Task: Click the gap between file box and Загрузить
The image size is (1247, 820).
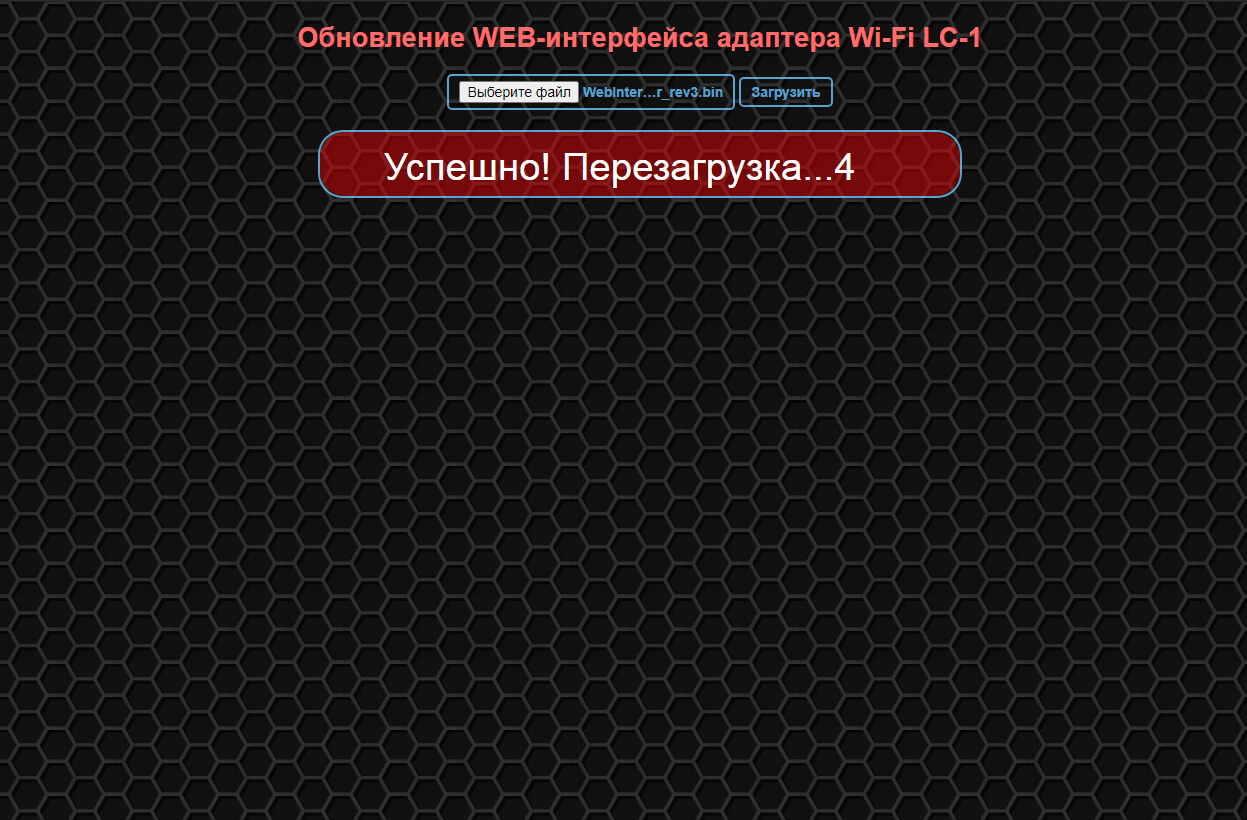Action: [737, 92]
